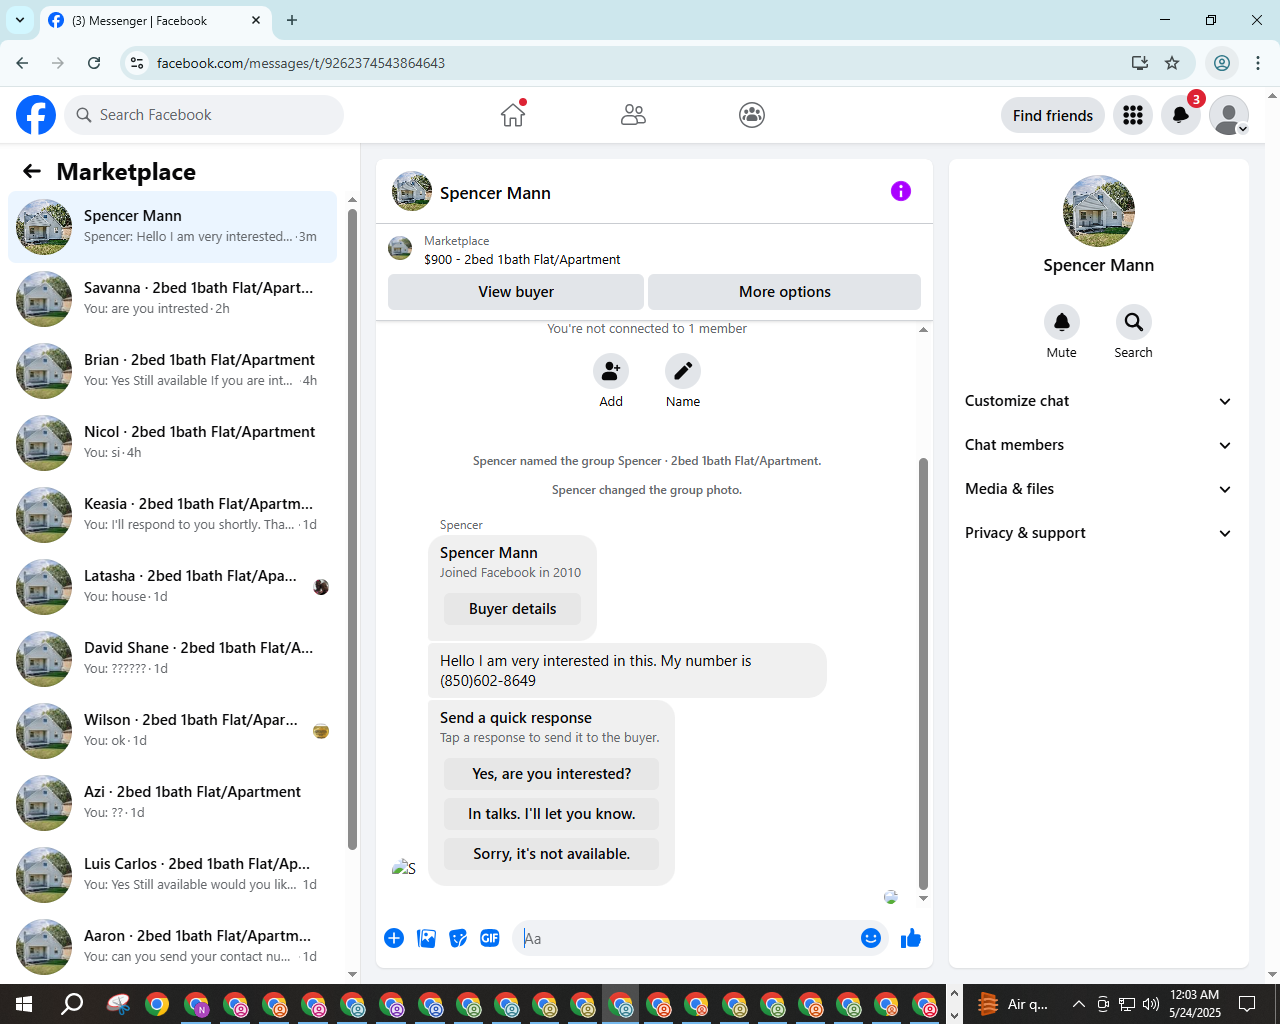The image size is (1280, 1024).
Task: Bookmark this page with the star
Action: pyautogui.click(x=1172, y=63)
